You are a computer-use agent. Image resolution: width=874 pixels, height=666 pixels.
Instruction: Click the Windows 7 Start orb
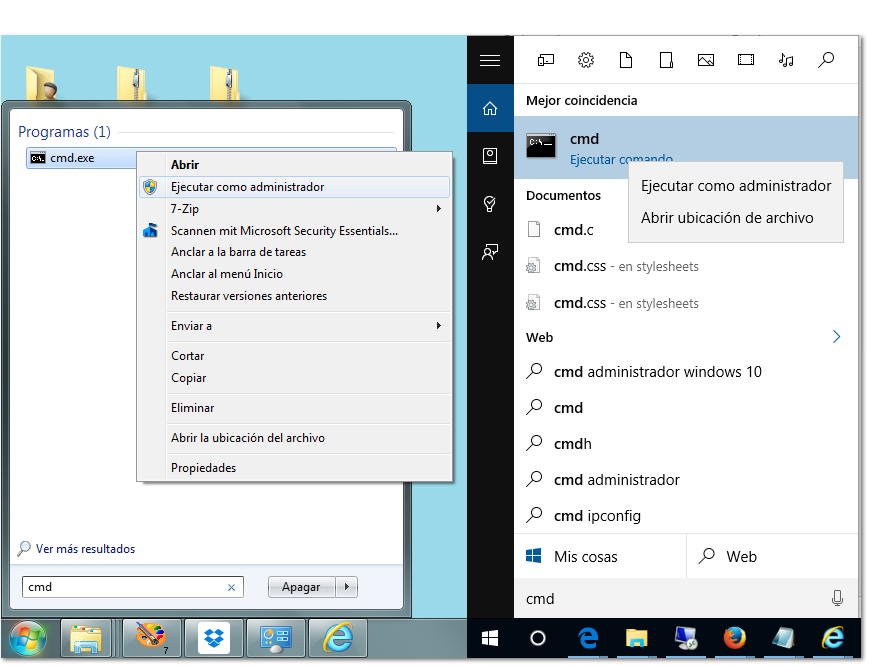coord(27,638)
